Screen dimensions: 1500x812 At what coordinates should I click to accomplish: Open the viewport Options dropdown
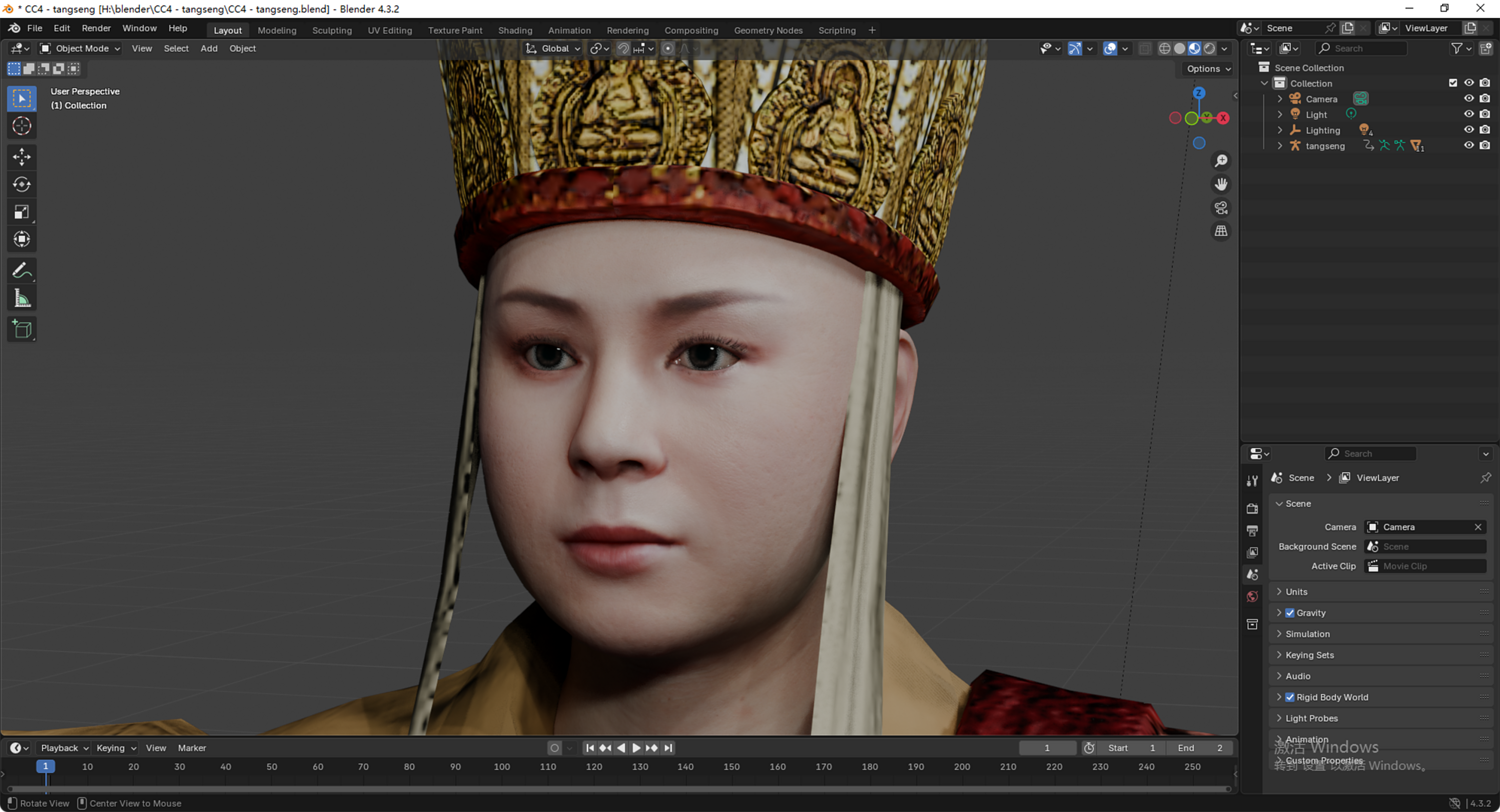(1208, 69)
